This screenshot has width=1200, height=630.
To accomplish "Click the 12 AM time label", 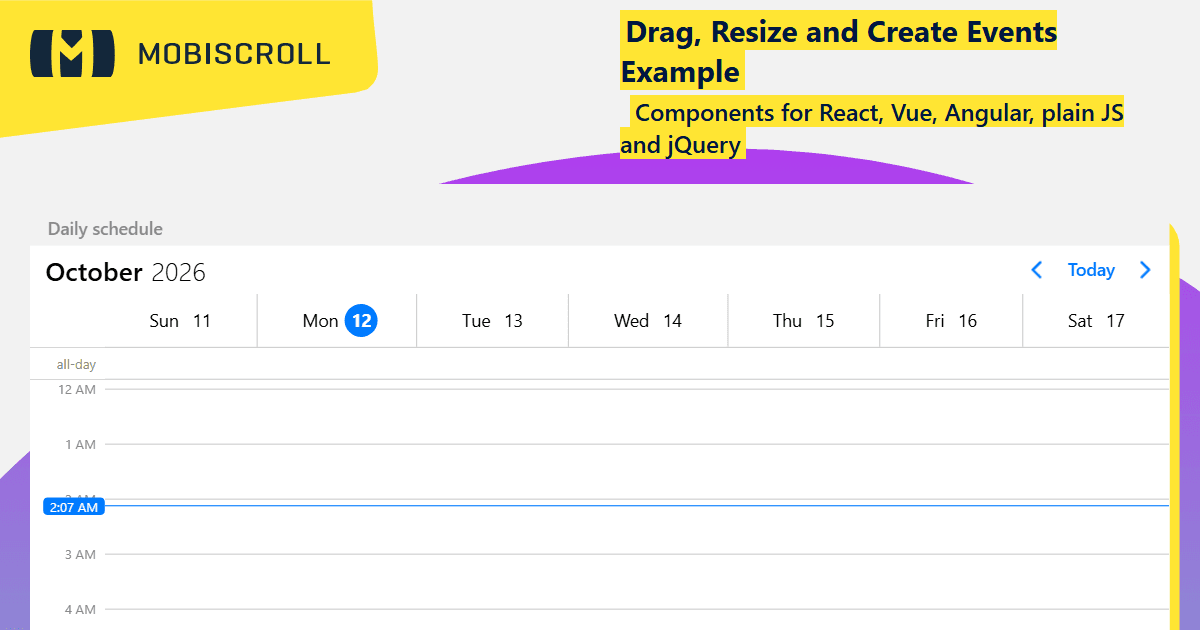I will click(77, 389).
